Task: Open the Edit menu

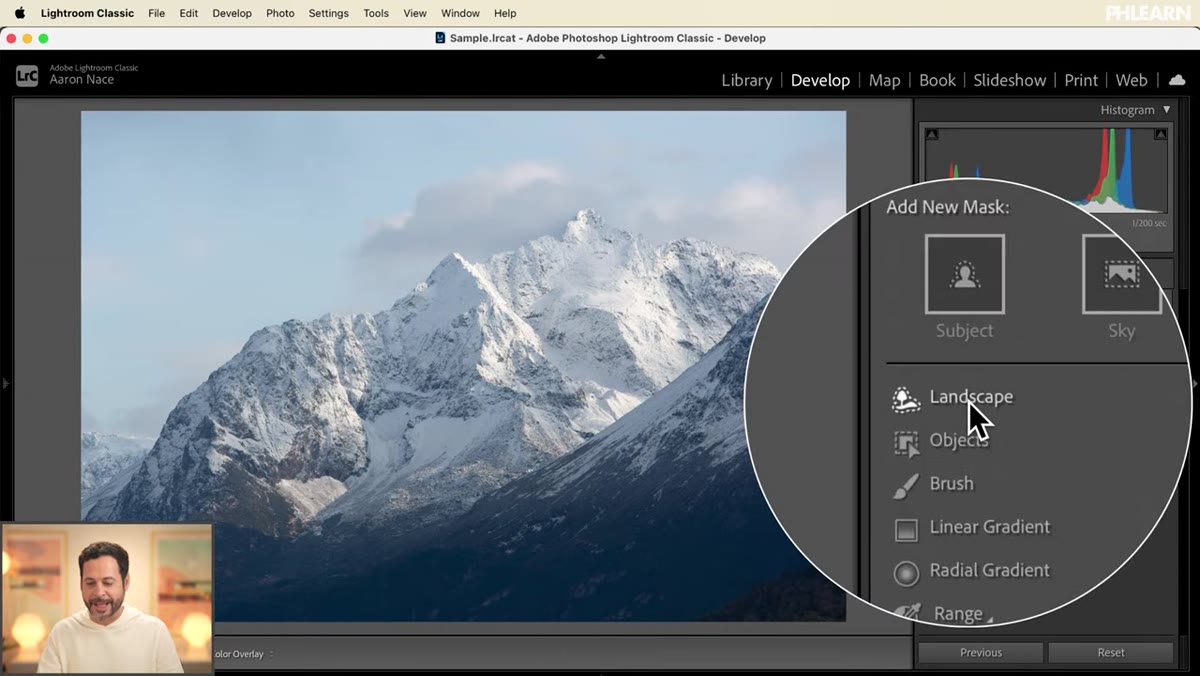Action: click(188, 13)
